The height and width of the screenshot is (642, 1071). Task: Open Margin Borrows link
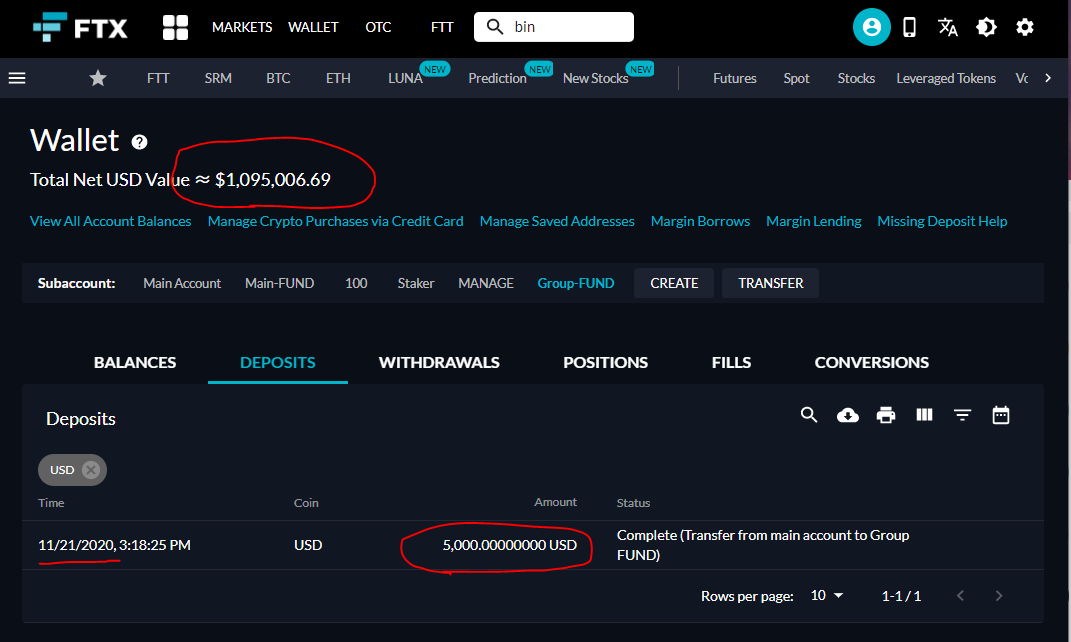(x=700, y=221)
